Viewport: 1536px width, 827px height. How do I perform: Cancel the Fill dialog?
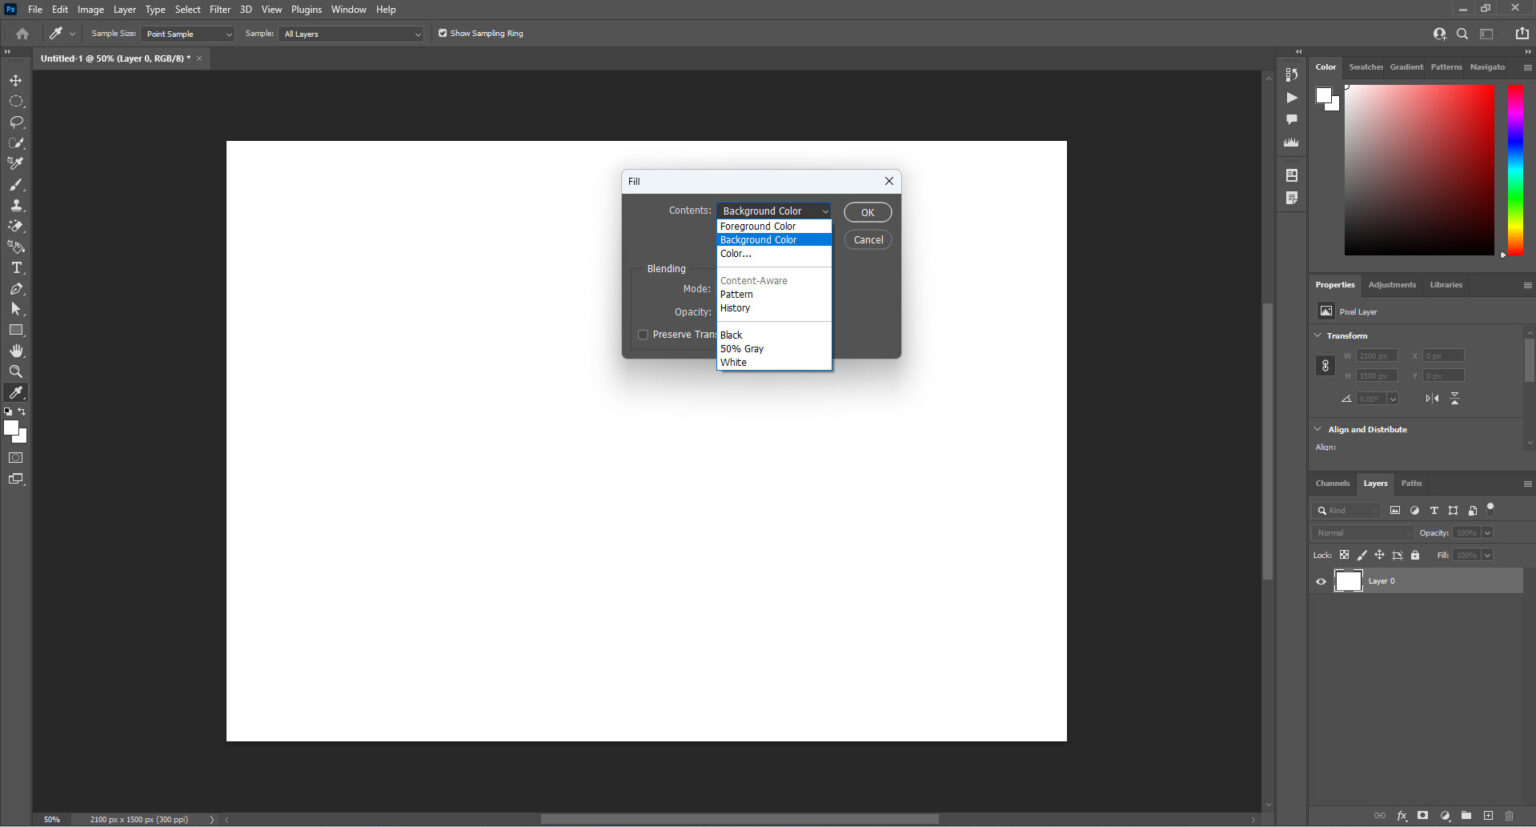pyautogui.click(x=867, y=239)
